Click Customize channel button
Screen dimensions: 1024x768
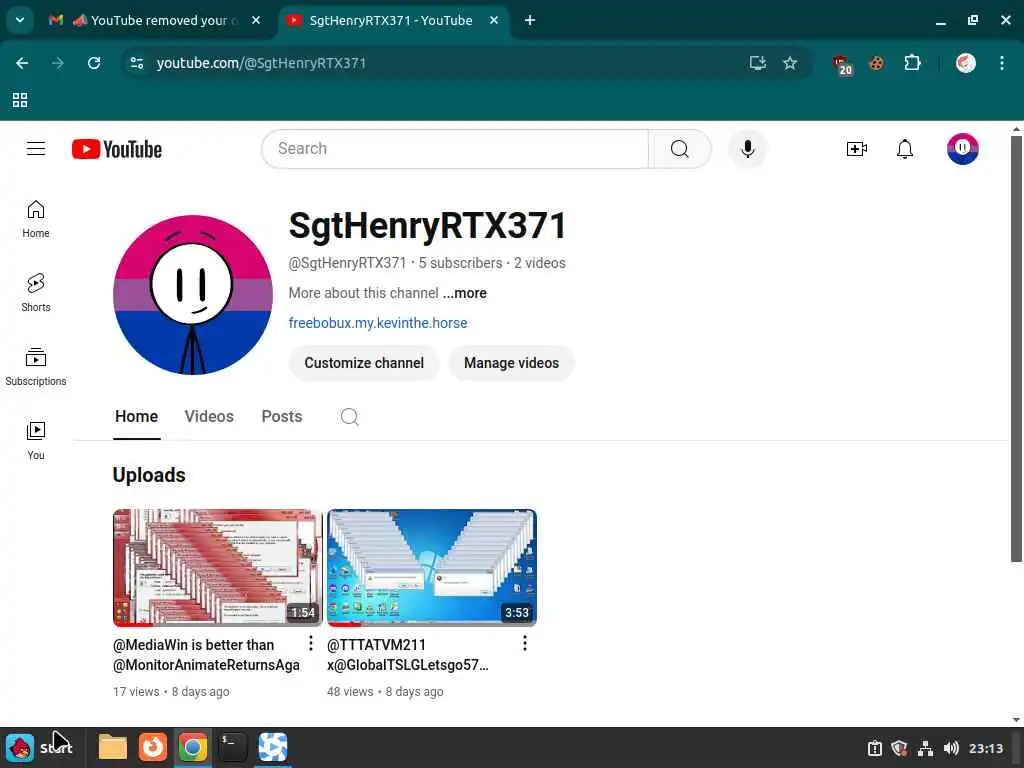pos(364,363)
